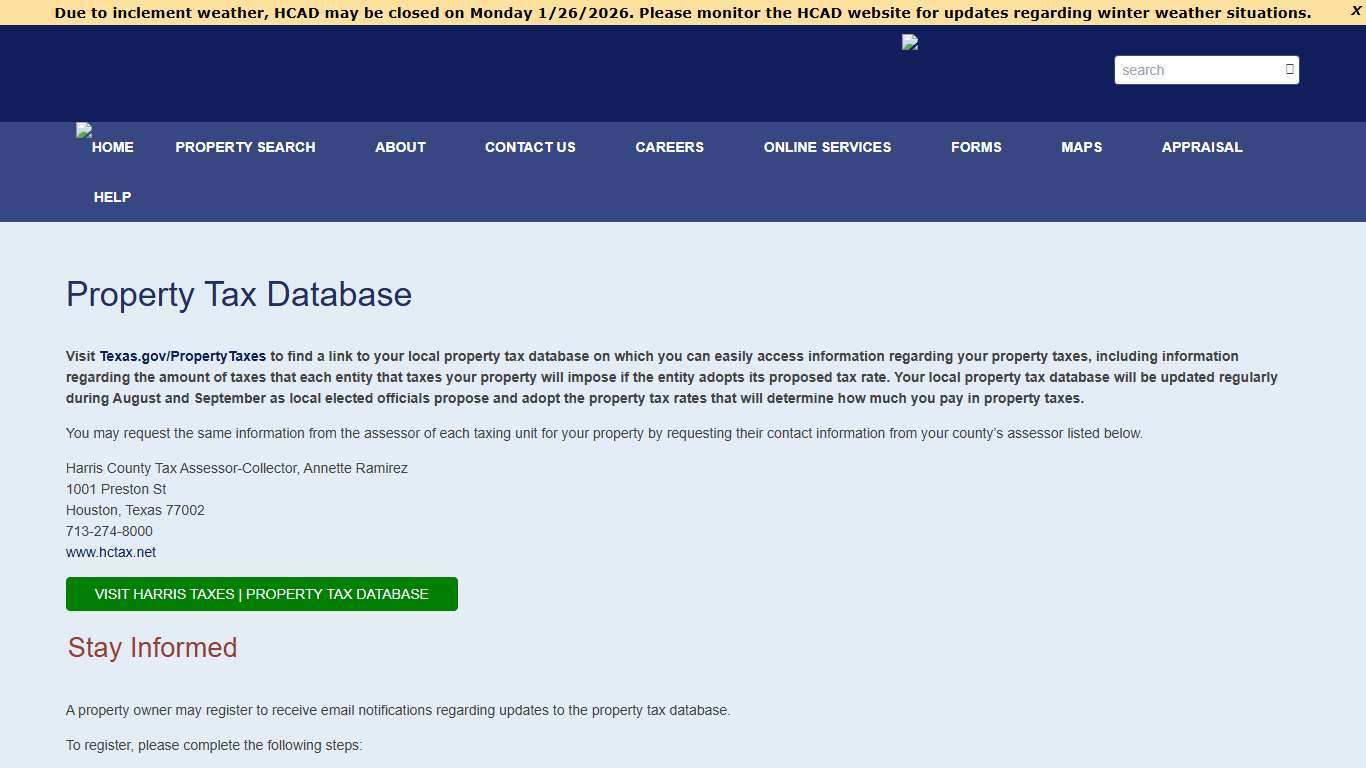Viewport: 1366px width, 768px height.
Task: Click the Stay Informed heading
Action: pyautogui.click(x=152, y=647)
